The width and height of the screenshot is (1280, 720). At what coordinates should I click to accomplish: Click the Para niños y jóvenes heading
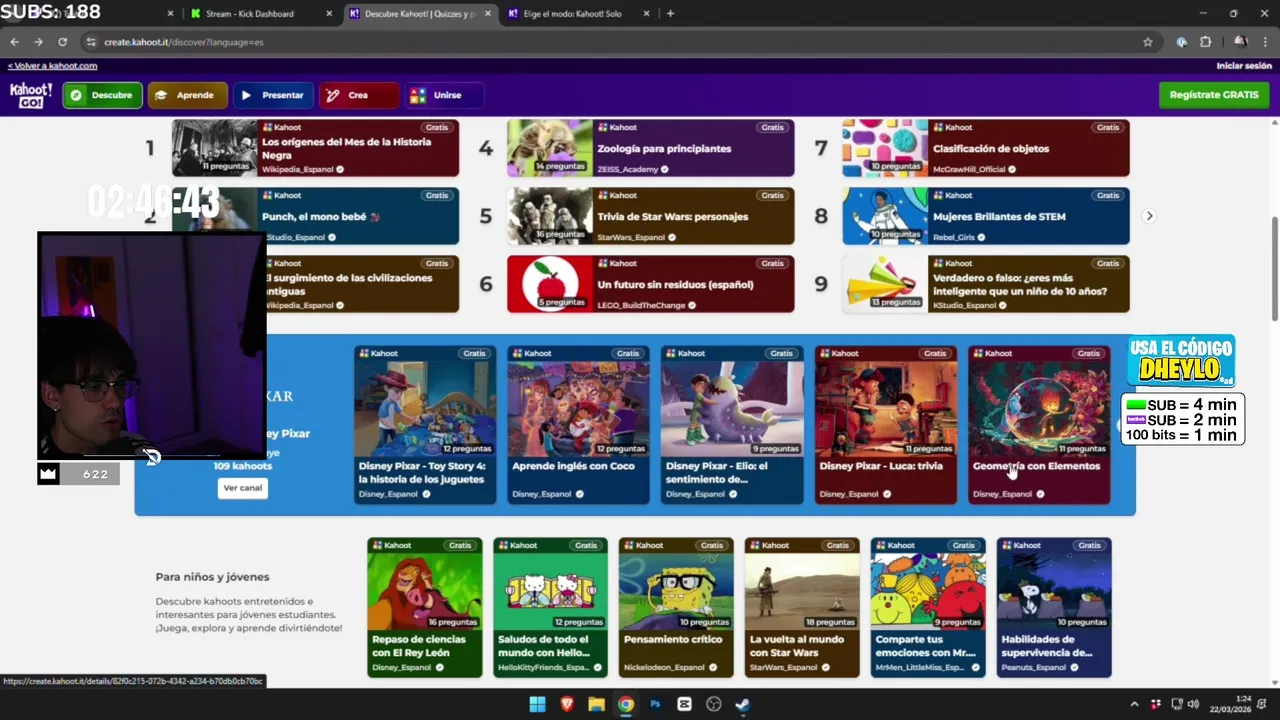pos(212,577)
